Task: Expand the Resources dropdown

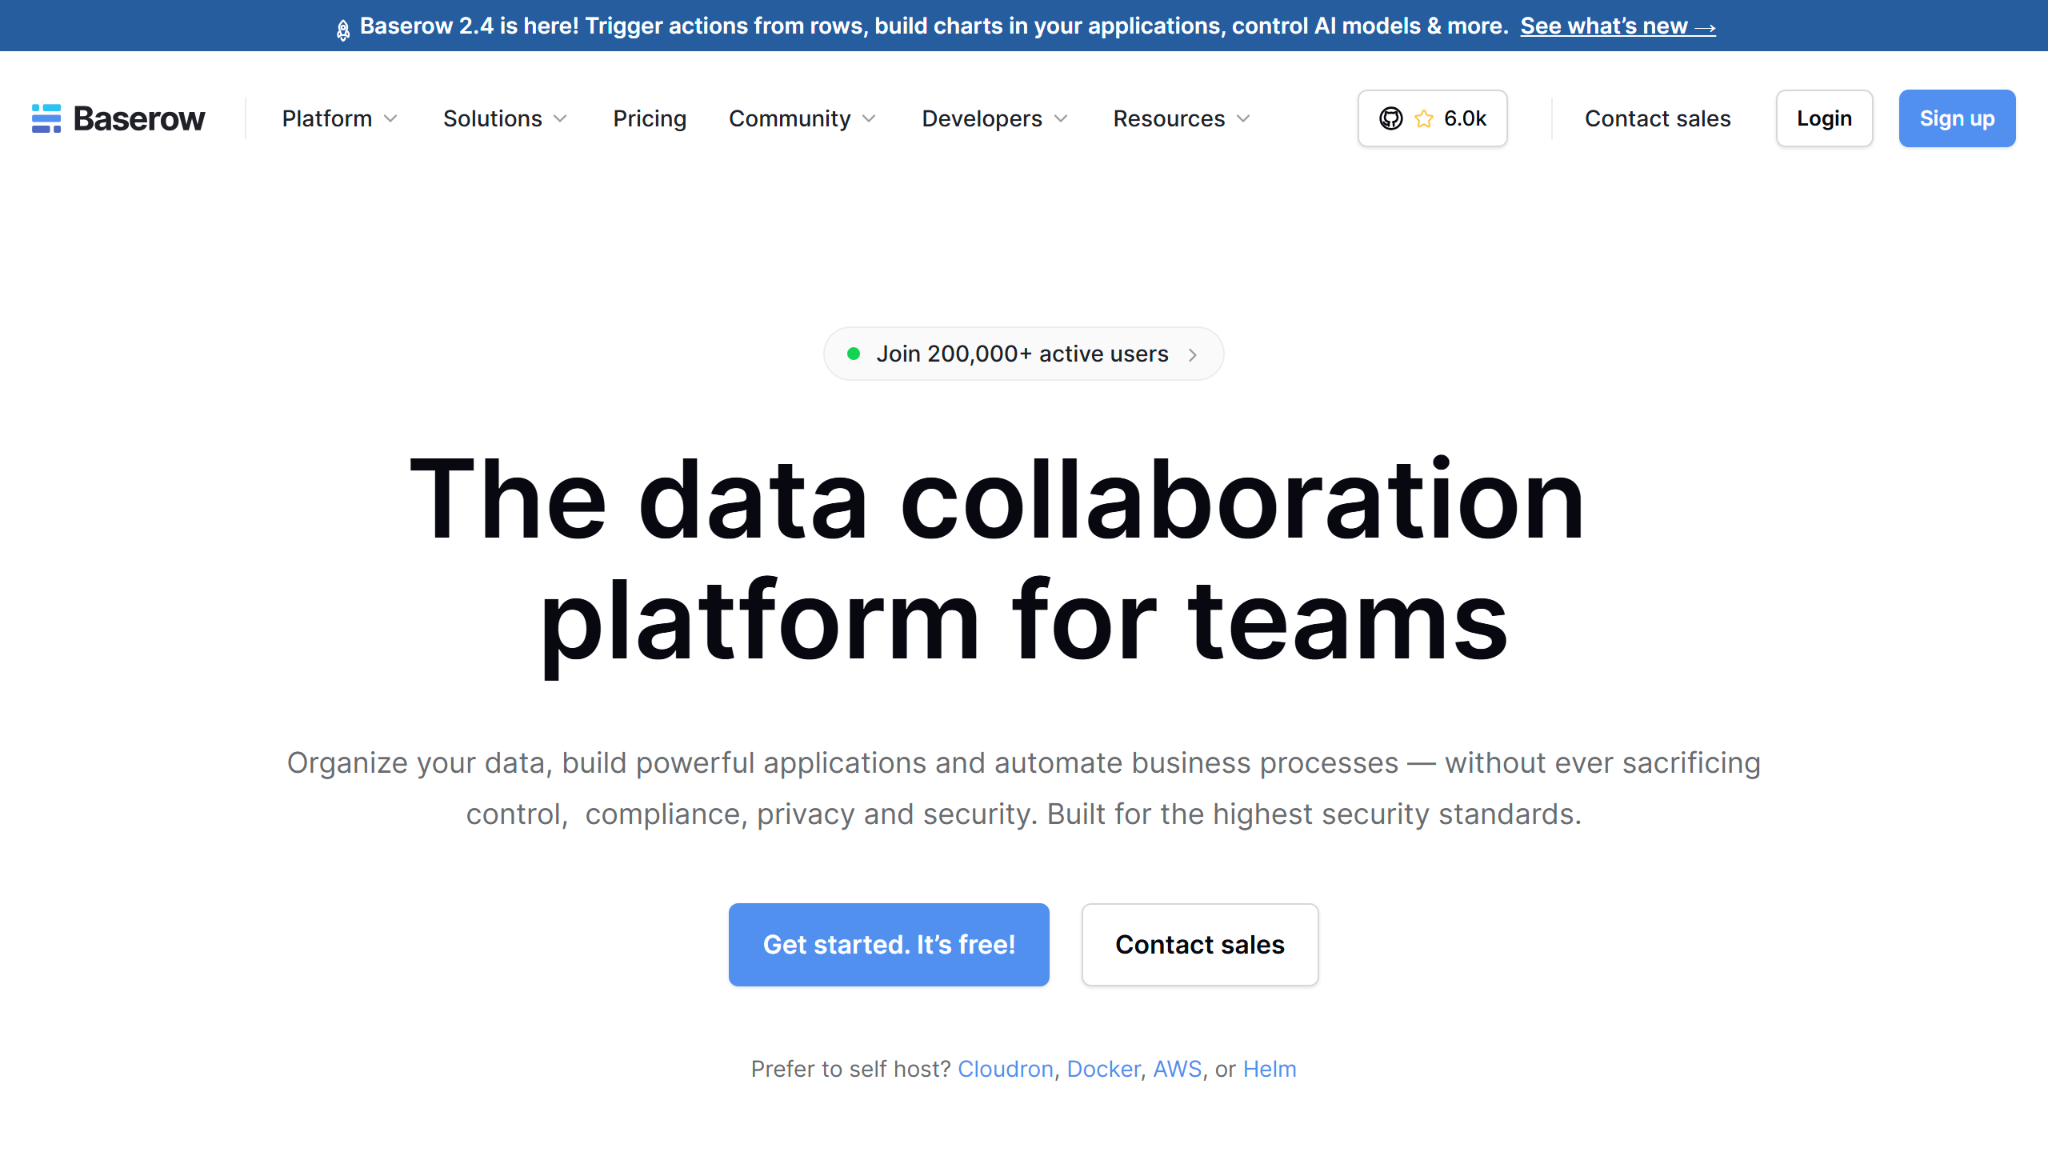Action: coord(1182,118)
